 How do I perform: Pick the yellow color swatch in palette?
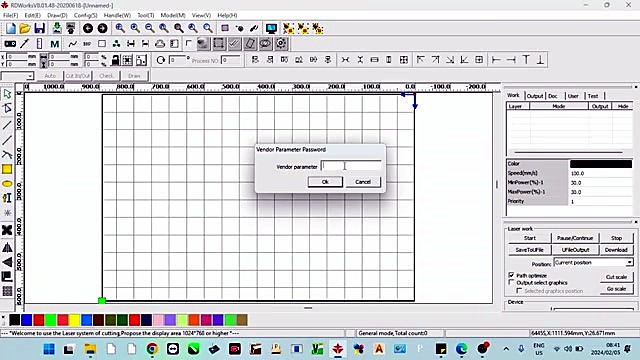point(74,320)
